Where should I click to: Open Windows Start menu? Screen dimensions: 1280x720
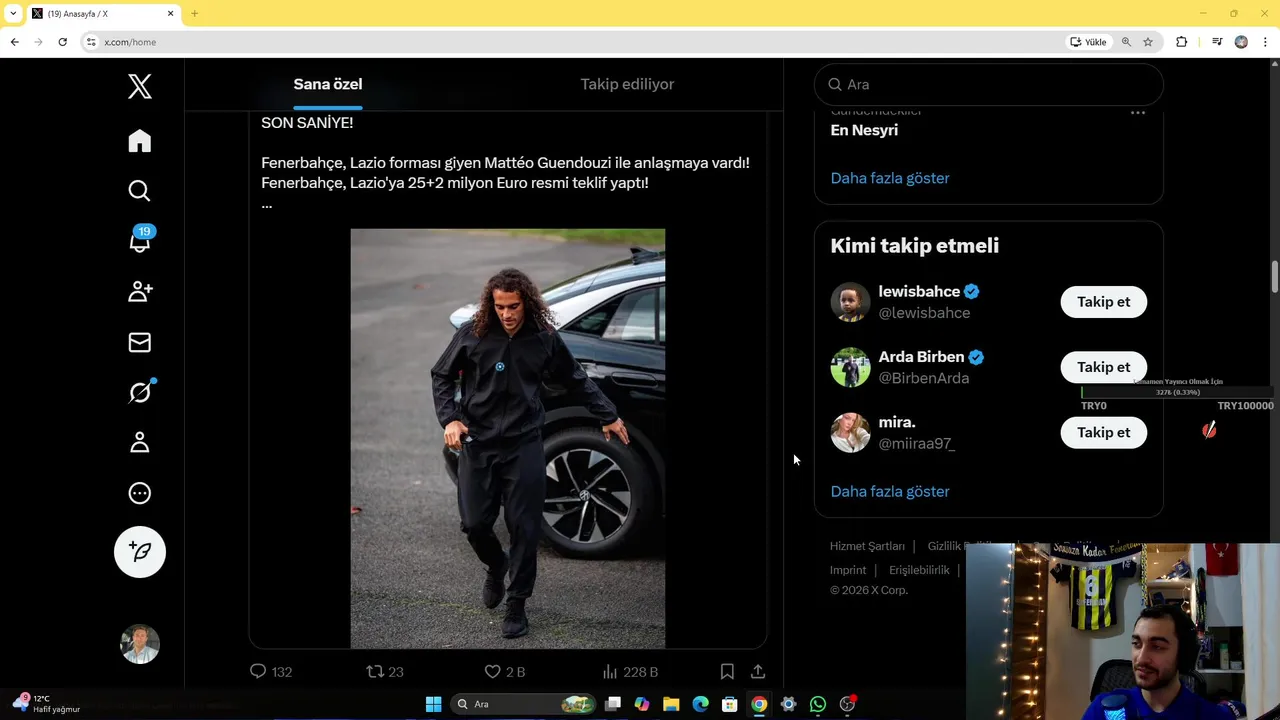coord(433,704)
